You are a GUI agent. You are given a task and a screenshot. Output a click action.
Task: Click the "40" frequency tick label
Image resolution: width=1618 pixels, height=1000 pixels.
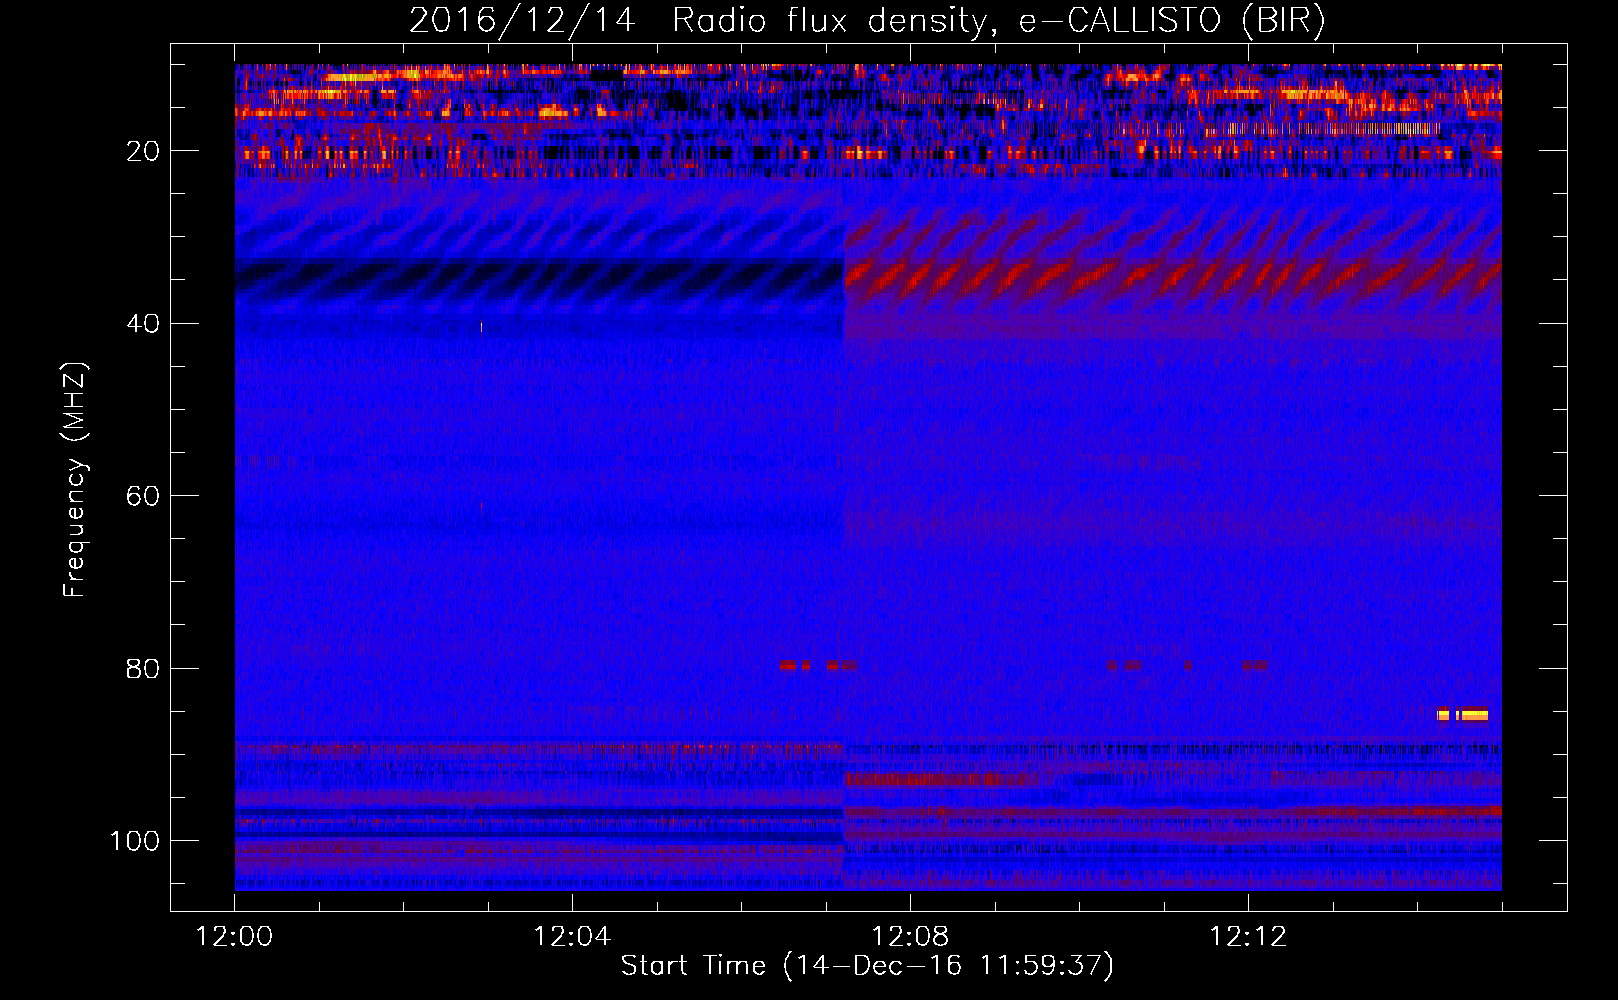point(143,324)
